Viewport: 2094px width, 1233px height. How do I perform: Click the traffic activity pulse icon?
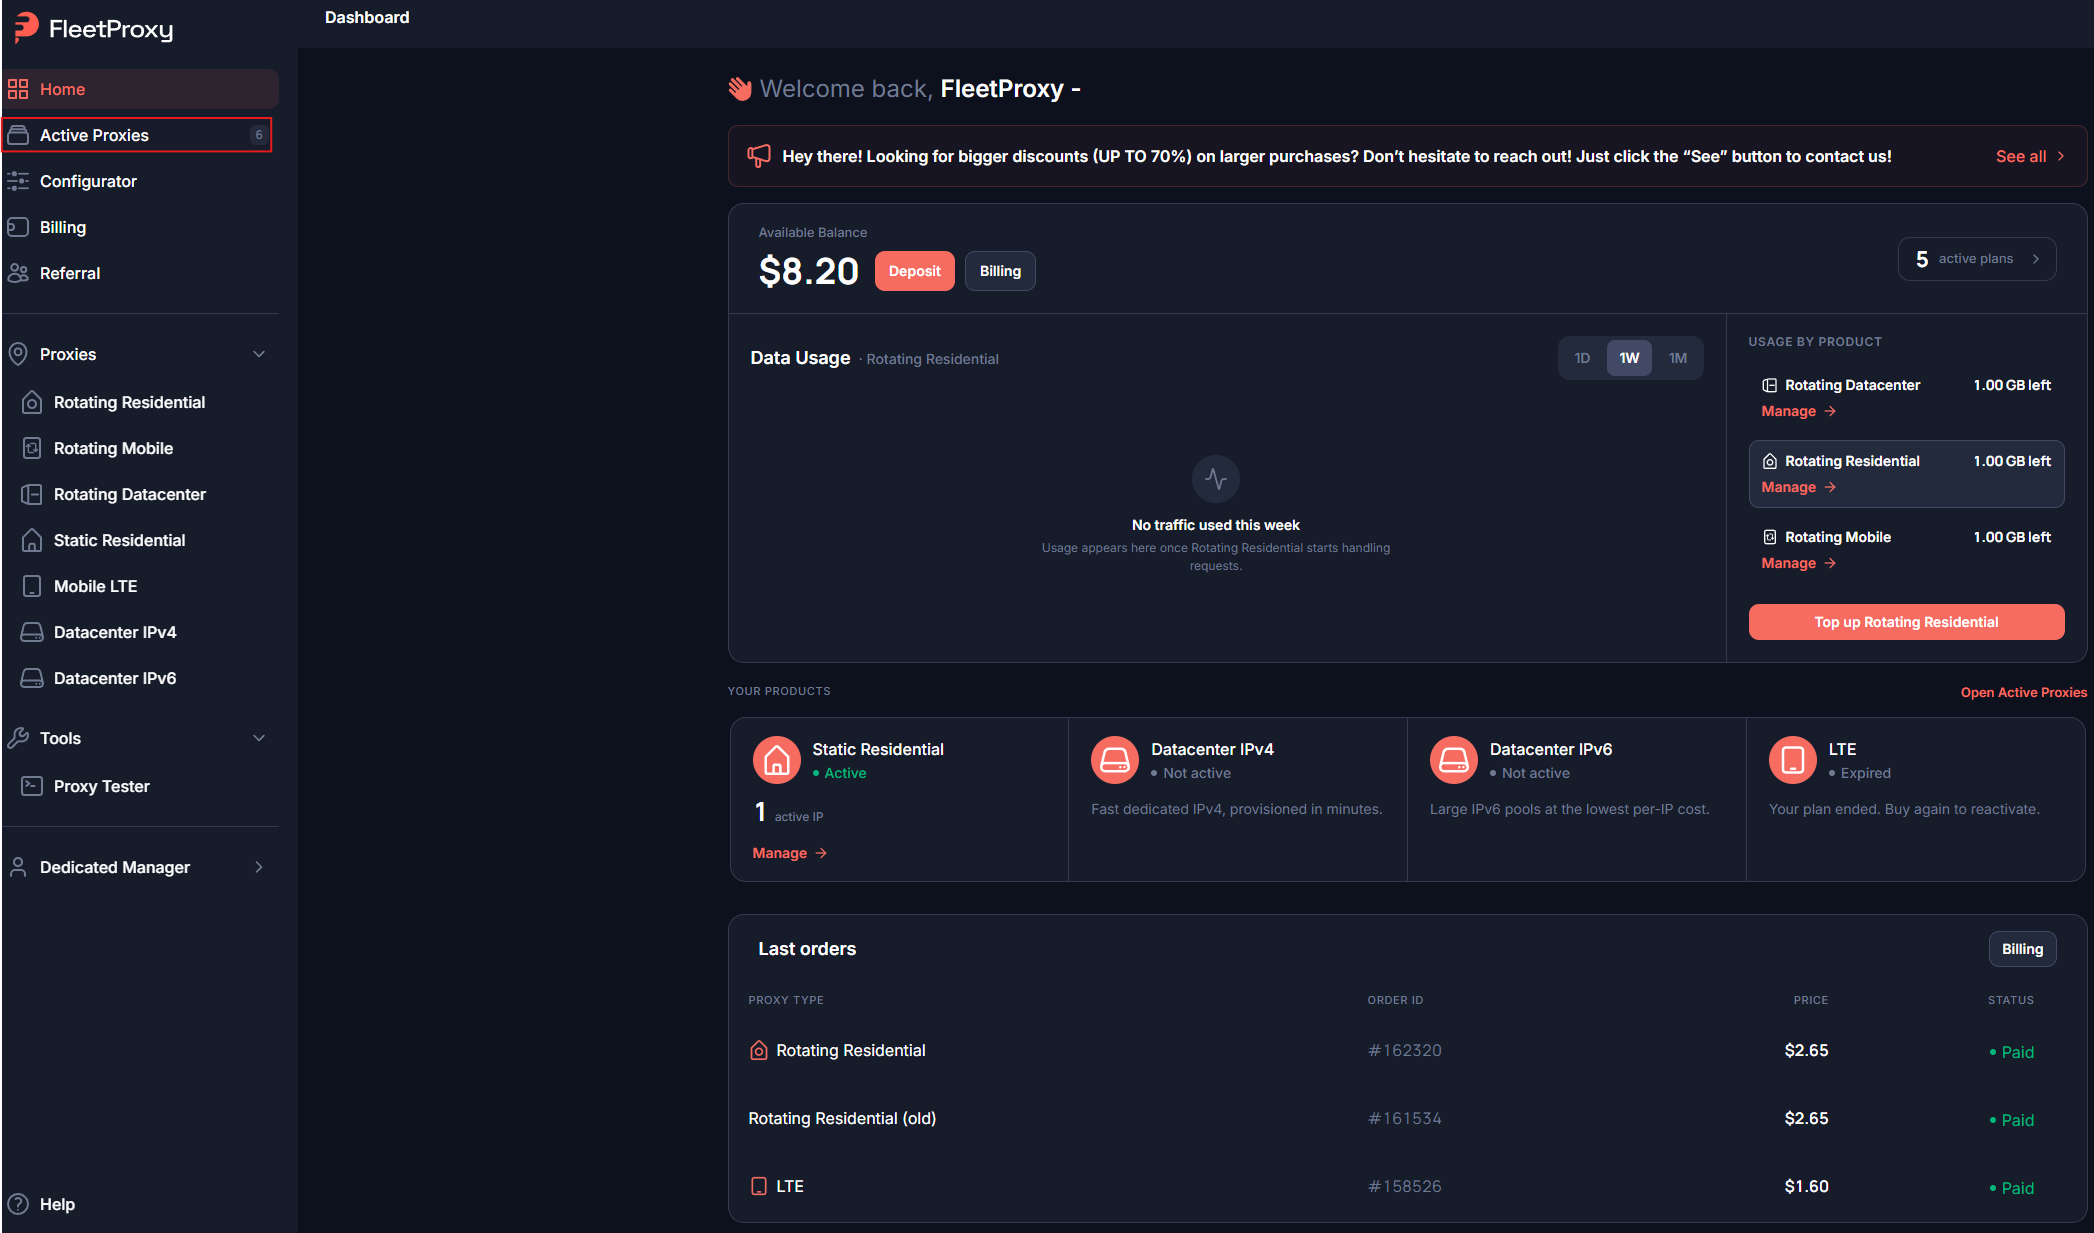pos(1216,479)
